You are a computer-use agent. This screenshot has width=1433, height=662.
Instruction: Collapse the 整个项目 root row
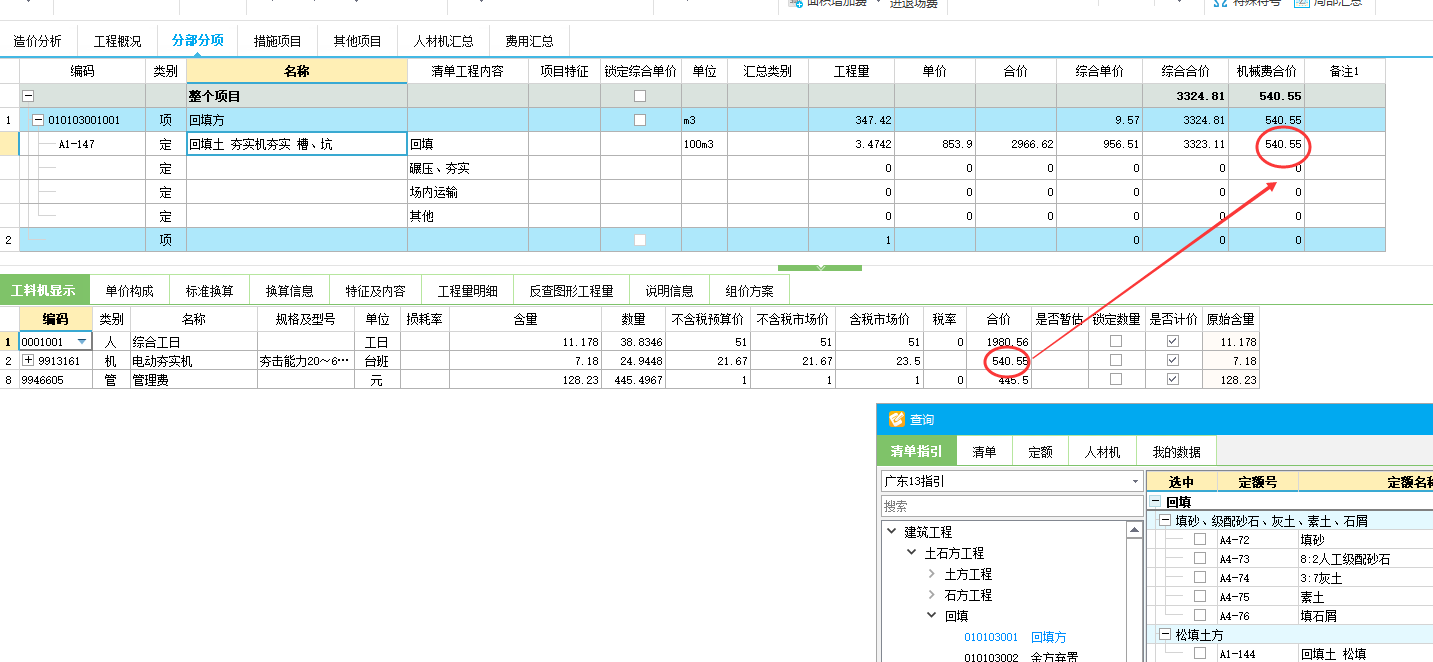click(28, 96)
